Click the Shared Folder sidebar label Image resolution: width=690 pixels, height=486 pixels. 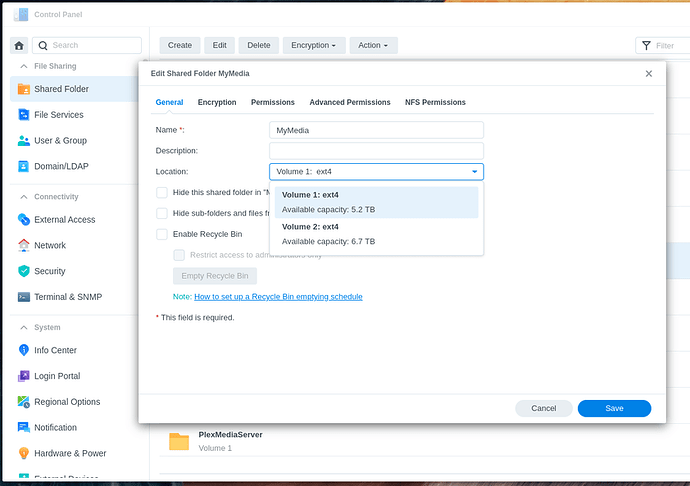coord(62,89)
